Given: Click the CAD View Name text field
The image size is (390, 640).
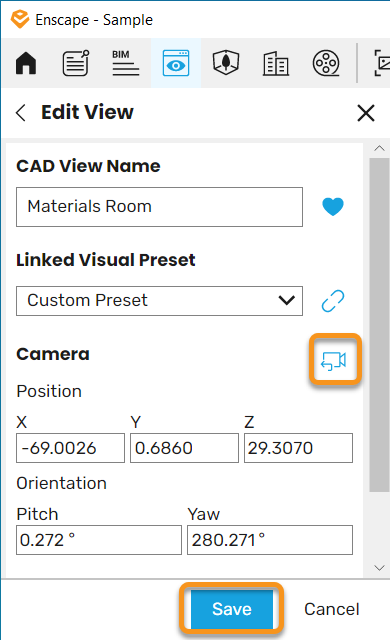Looking at the screenshot, I should click(160, 207).
